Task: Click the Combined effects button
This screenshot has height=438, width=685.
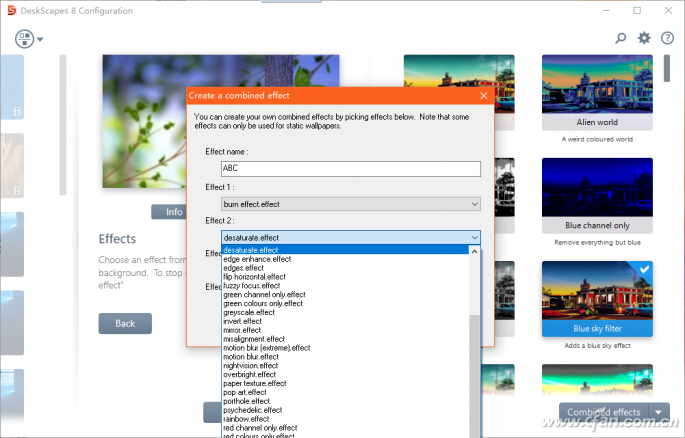Action: 604,412
